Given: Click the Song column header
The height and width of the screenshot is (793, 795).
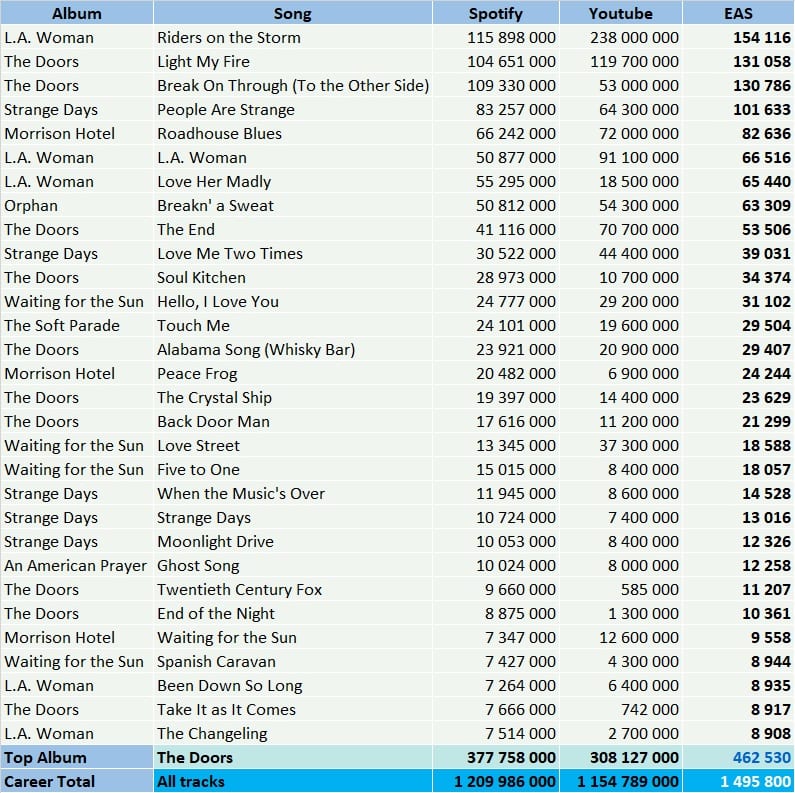Looking at the screenshot, I should (293, 13).
